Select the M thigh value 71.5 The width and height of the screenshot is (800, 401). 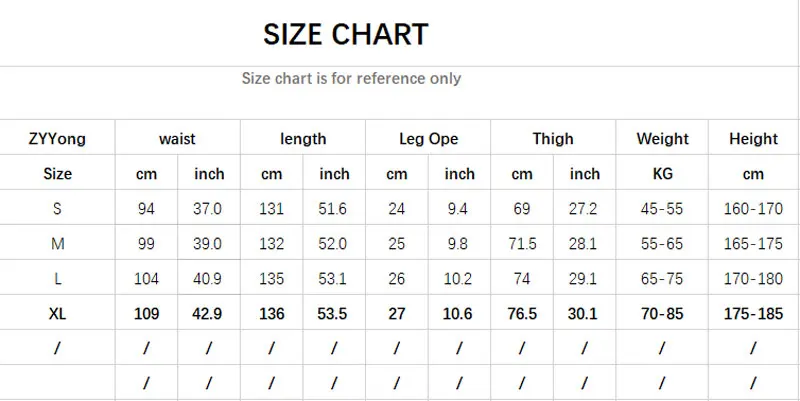coord(522,243)
